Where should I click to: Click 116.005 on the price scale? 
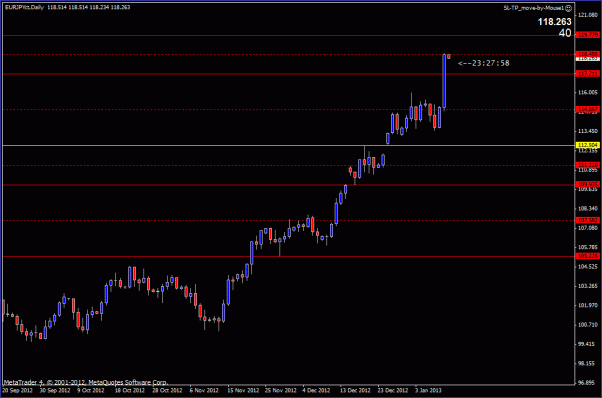click(588, 92)
